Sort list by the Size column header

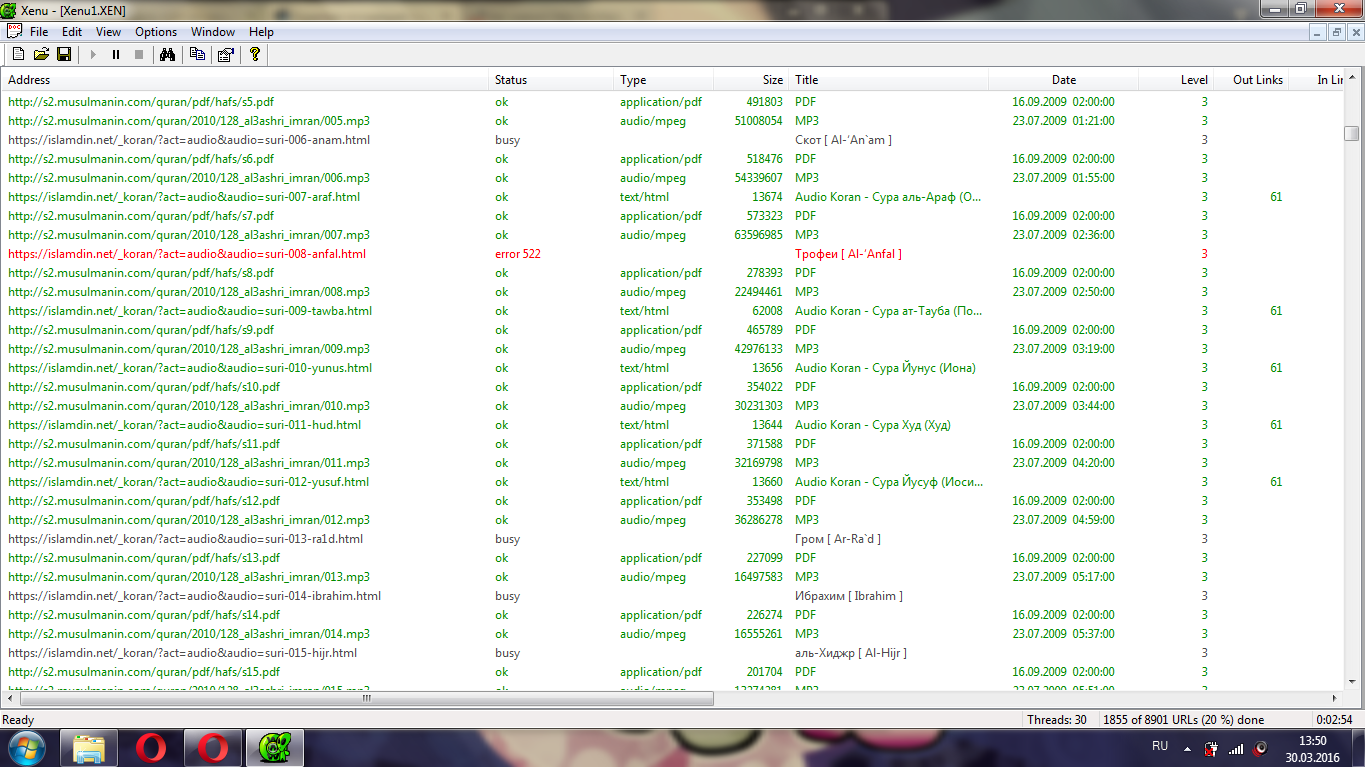pyautogui.click(x=772, y=80)
